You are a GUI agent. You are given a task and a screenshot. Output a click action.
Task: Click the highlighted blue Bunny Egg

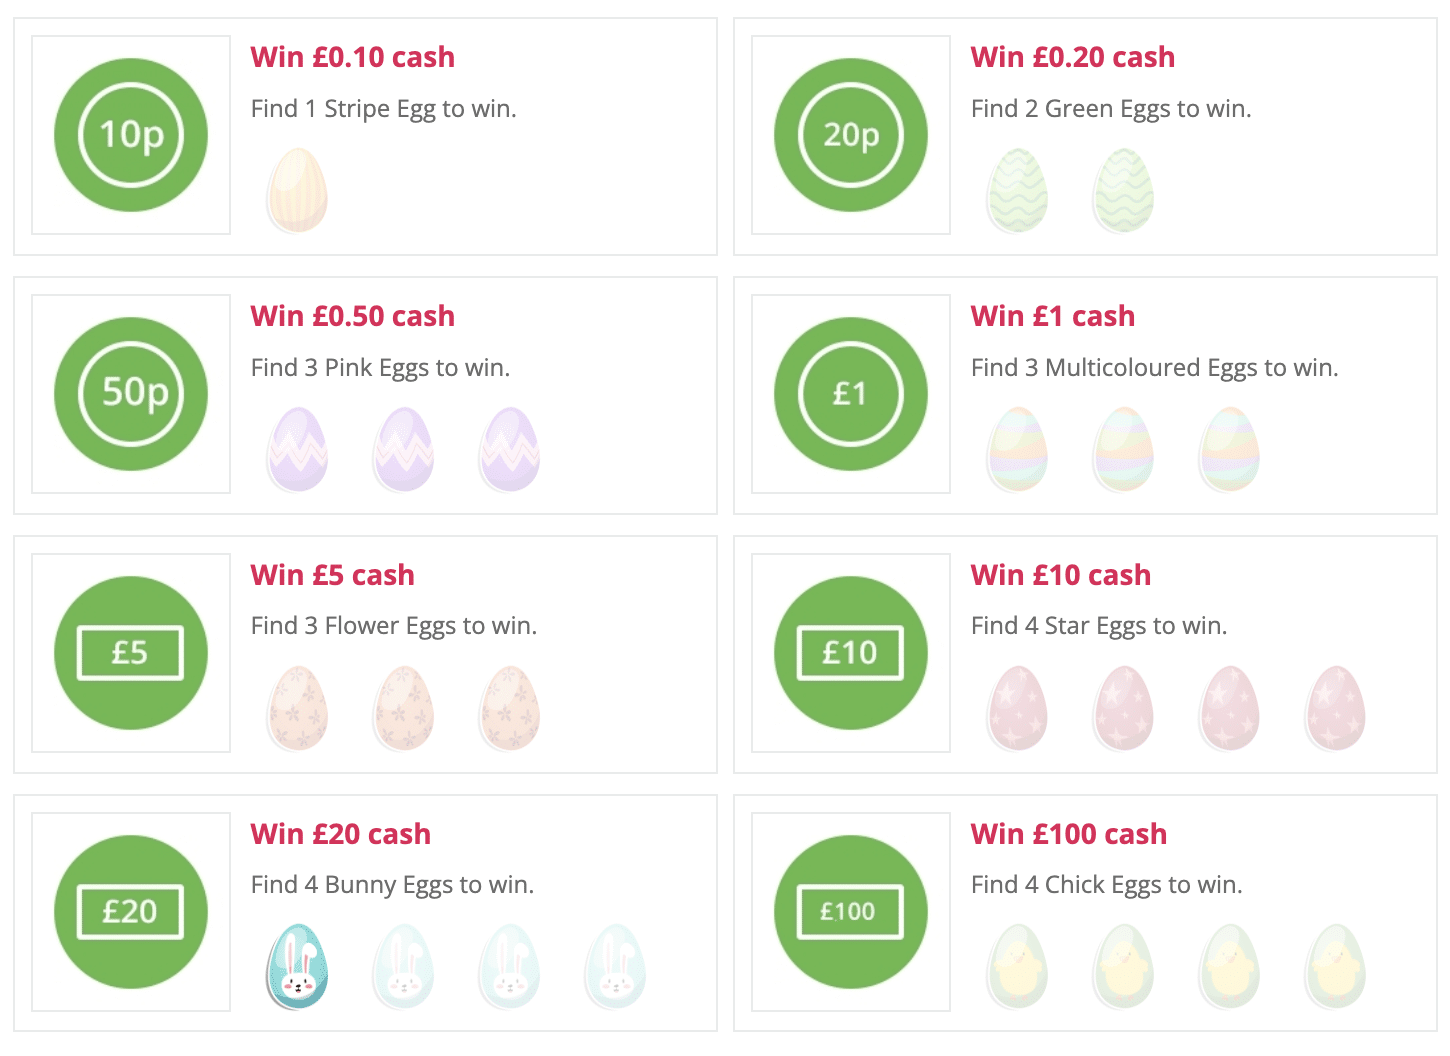(x=297, y=966)
